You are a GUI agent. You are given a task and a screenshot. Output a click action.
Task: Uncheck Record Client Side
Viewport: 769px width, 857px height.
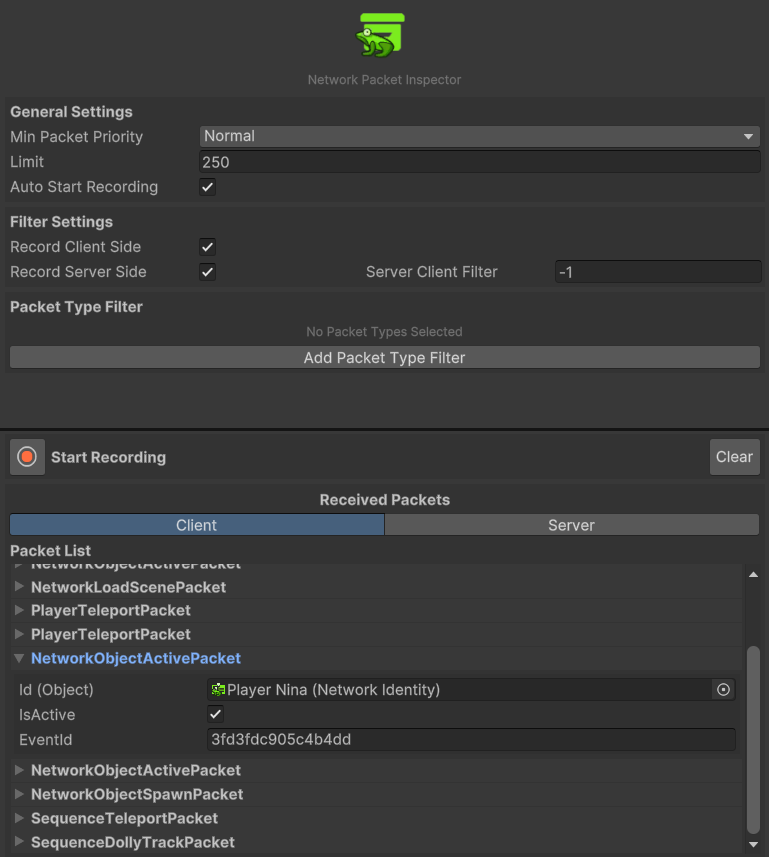207,247
